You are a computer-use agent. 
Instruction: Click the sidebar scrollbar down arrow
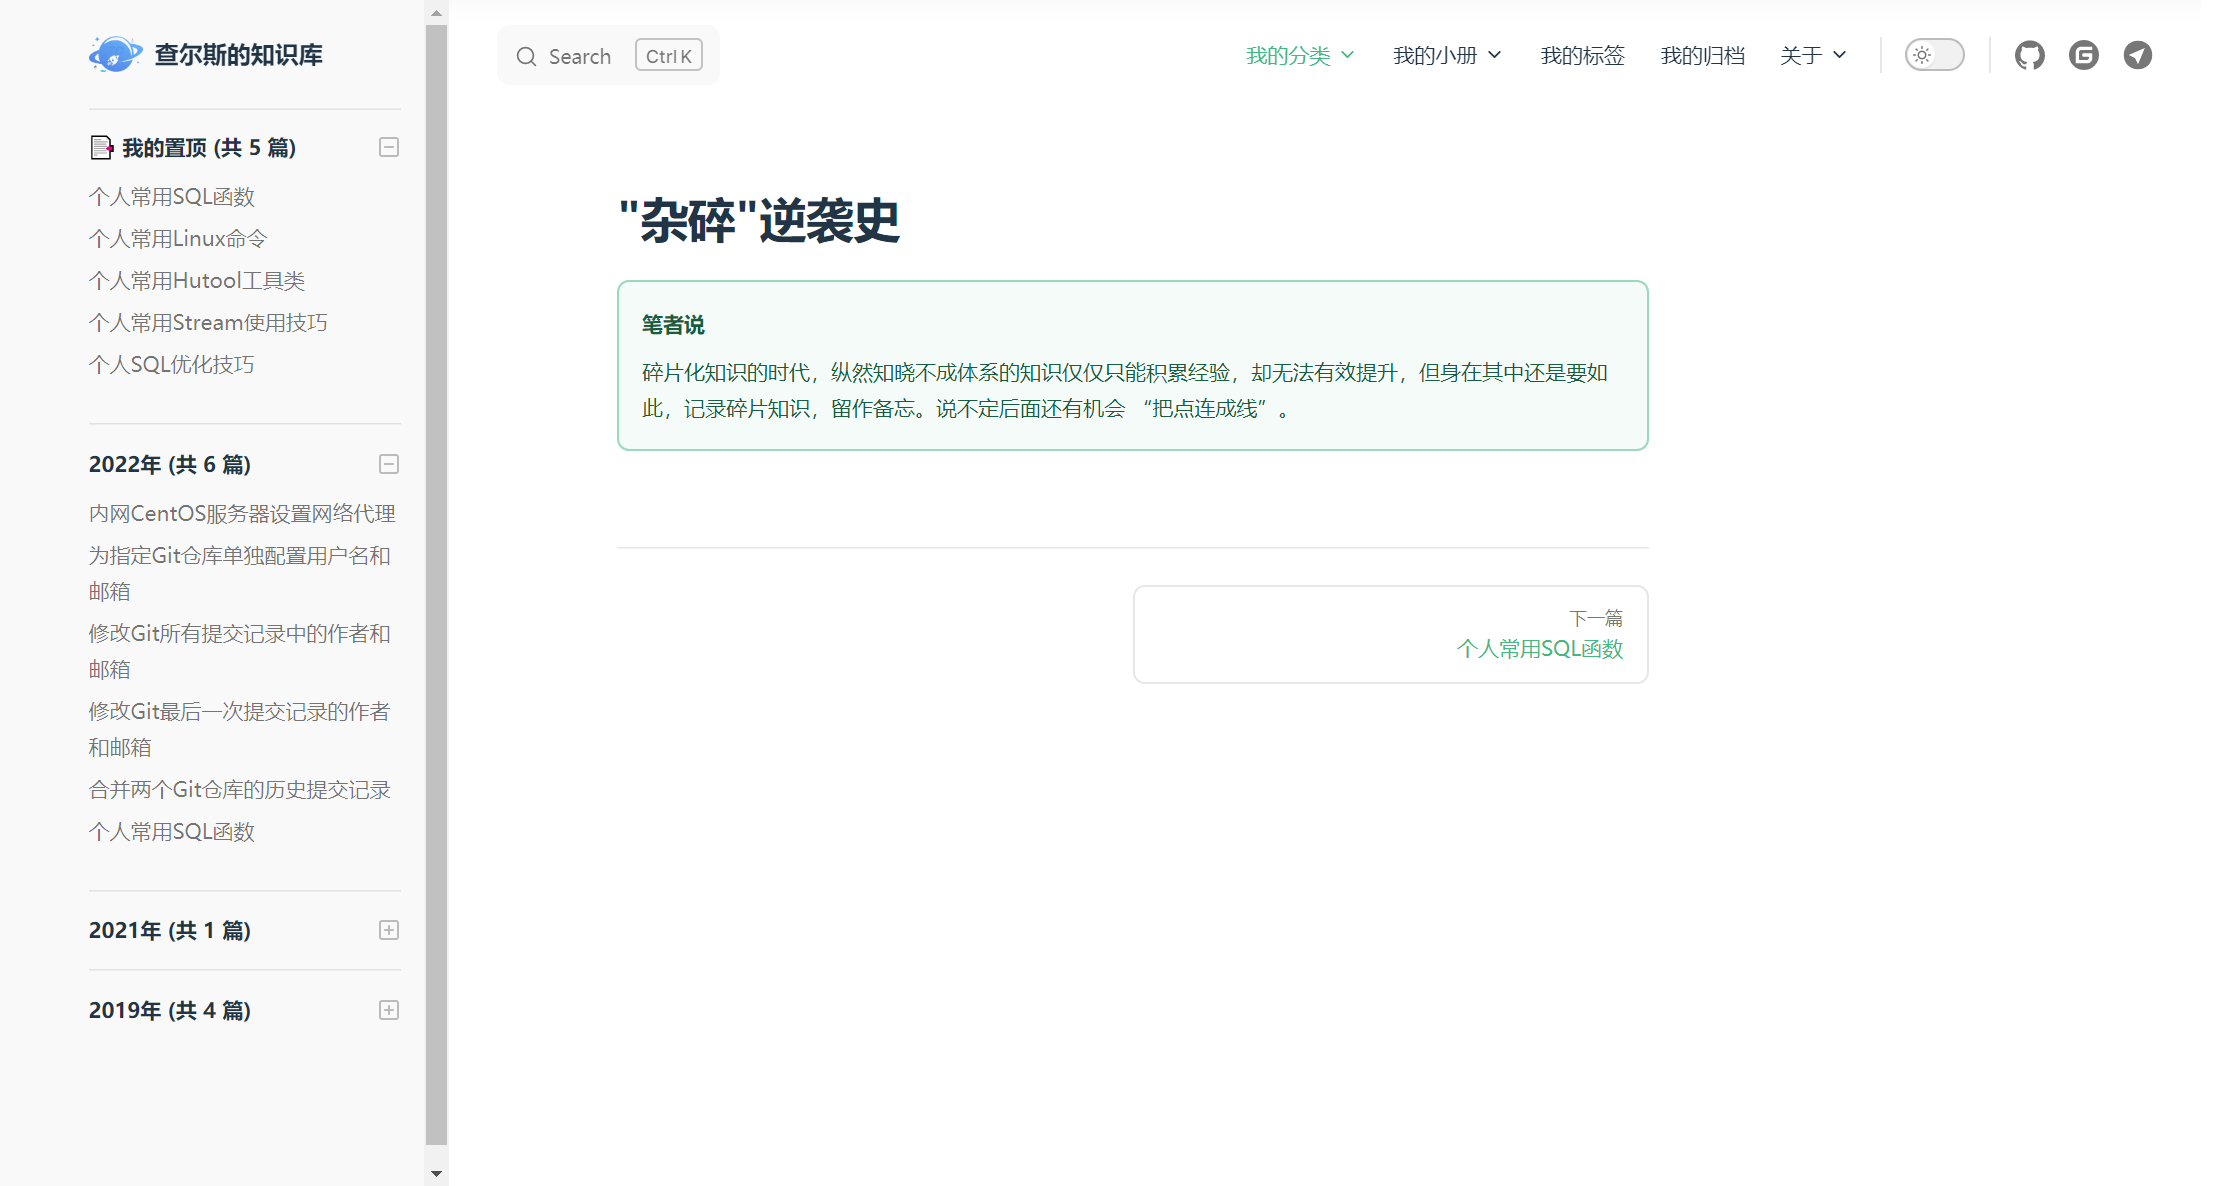(436, 1174)
